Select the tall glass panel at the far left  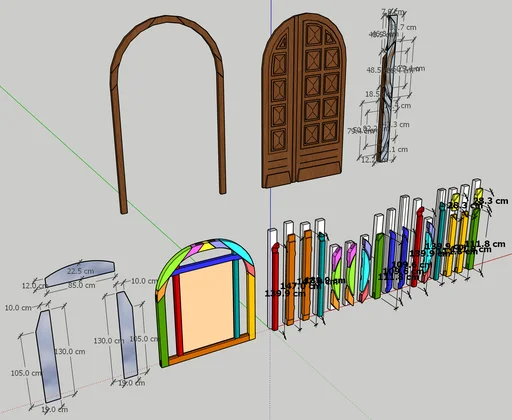[48, 356]
